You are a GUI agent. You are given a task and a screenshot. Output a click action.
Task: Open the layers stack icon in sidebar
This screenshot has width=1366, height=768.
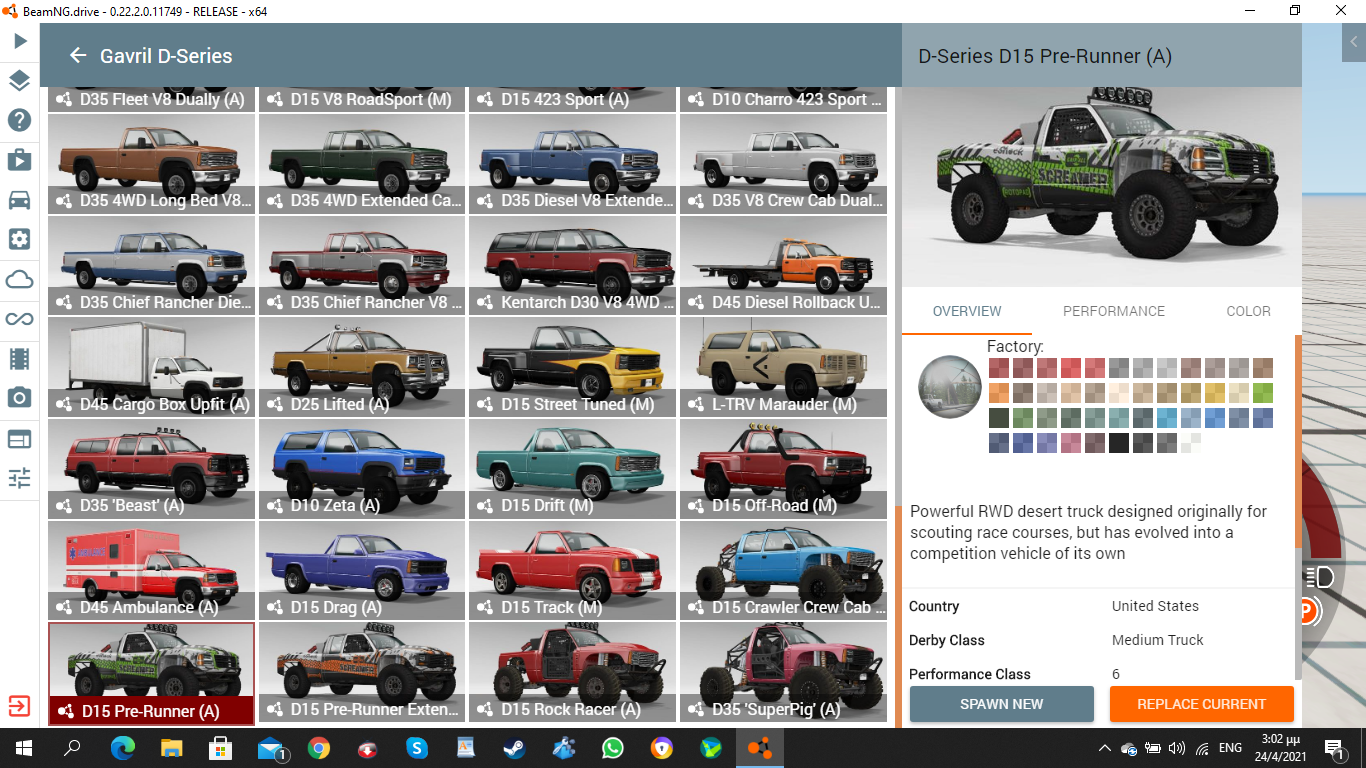20,81
